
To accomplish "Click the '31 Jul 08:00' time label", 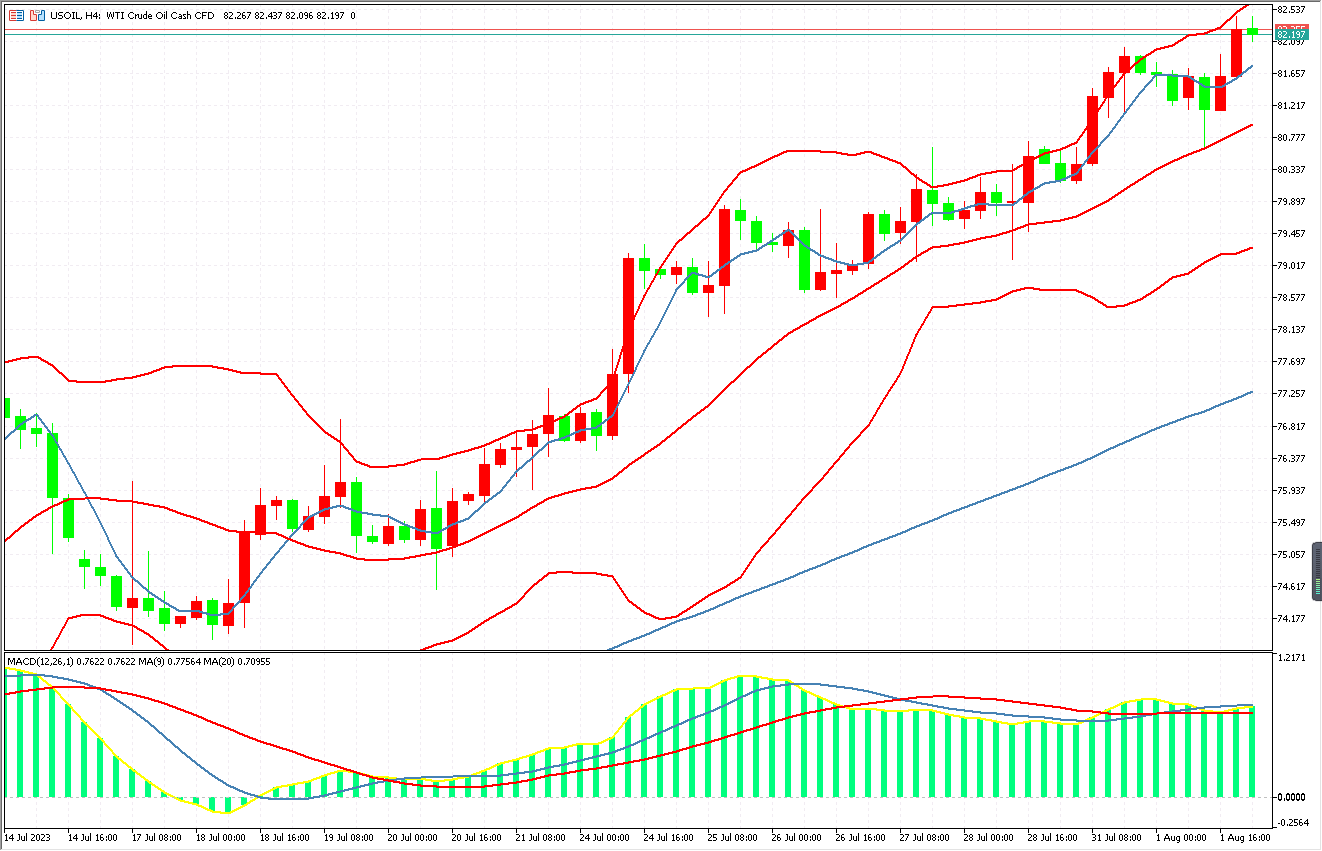I will pos(1117,837).
